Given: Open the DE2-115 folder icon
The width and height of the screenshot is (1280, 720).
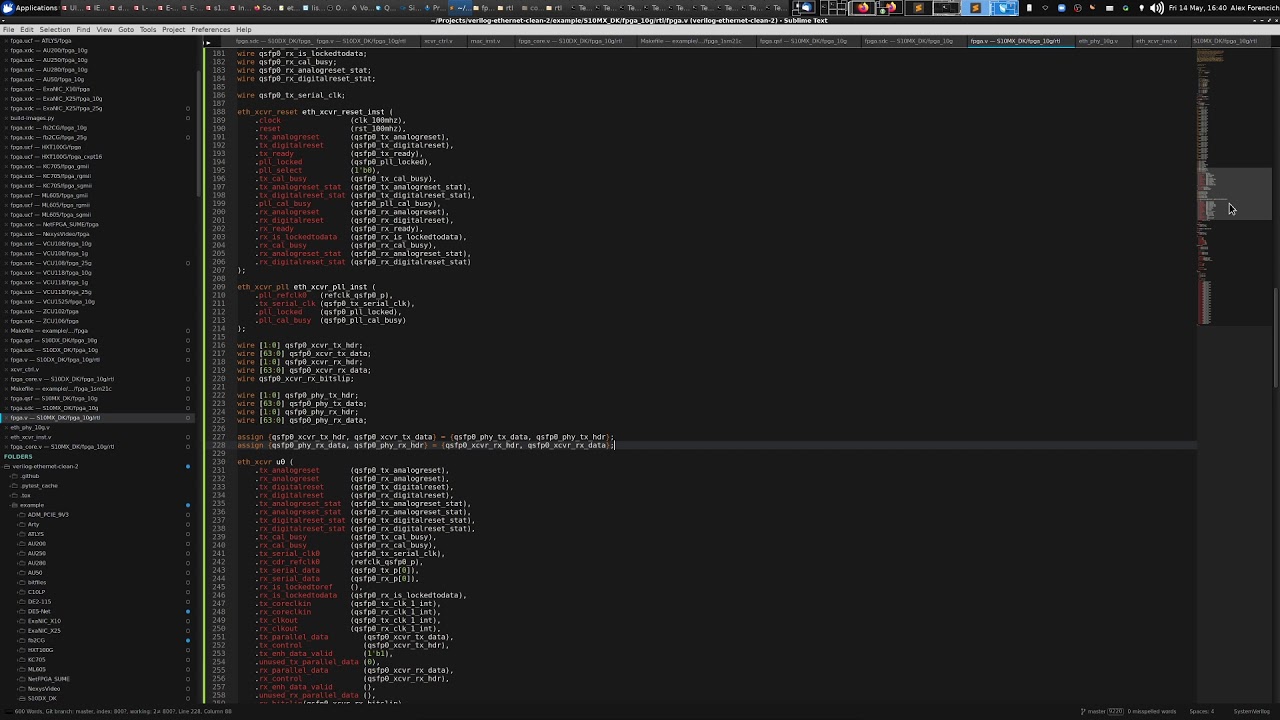Looking at the screenshot, I should 22,602.
